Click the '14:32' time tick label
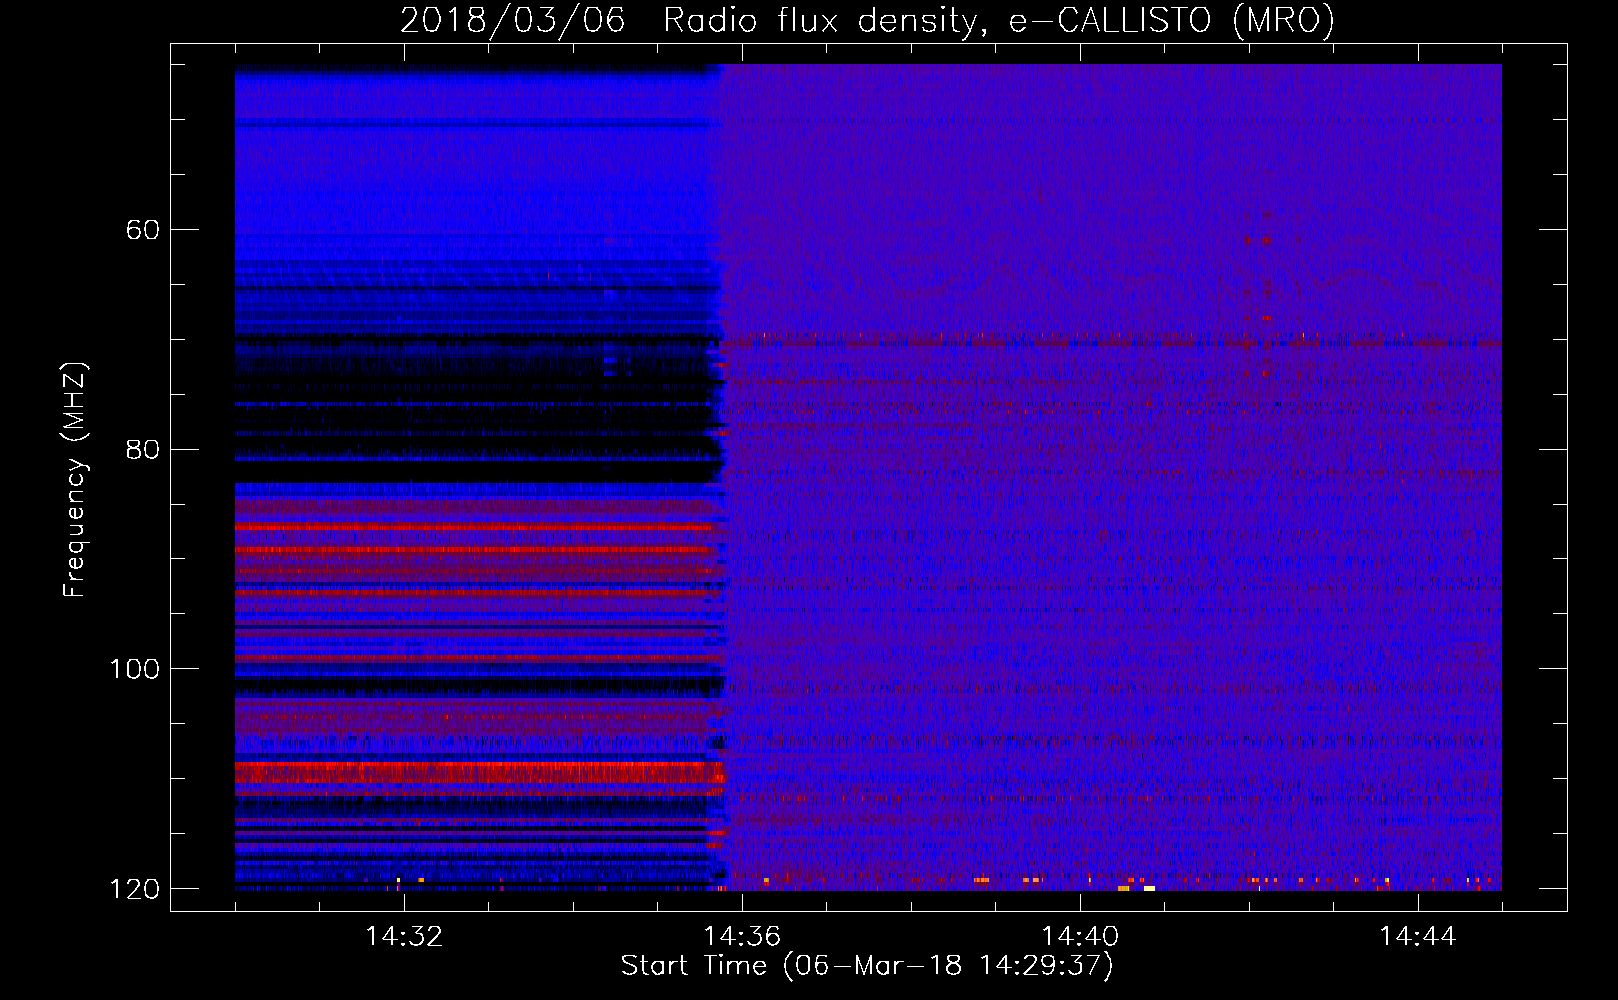 point(404,937)
